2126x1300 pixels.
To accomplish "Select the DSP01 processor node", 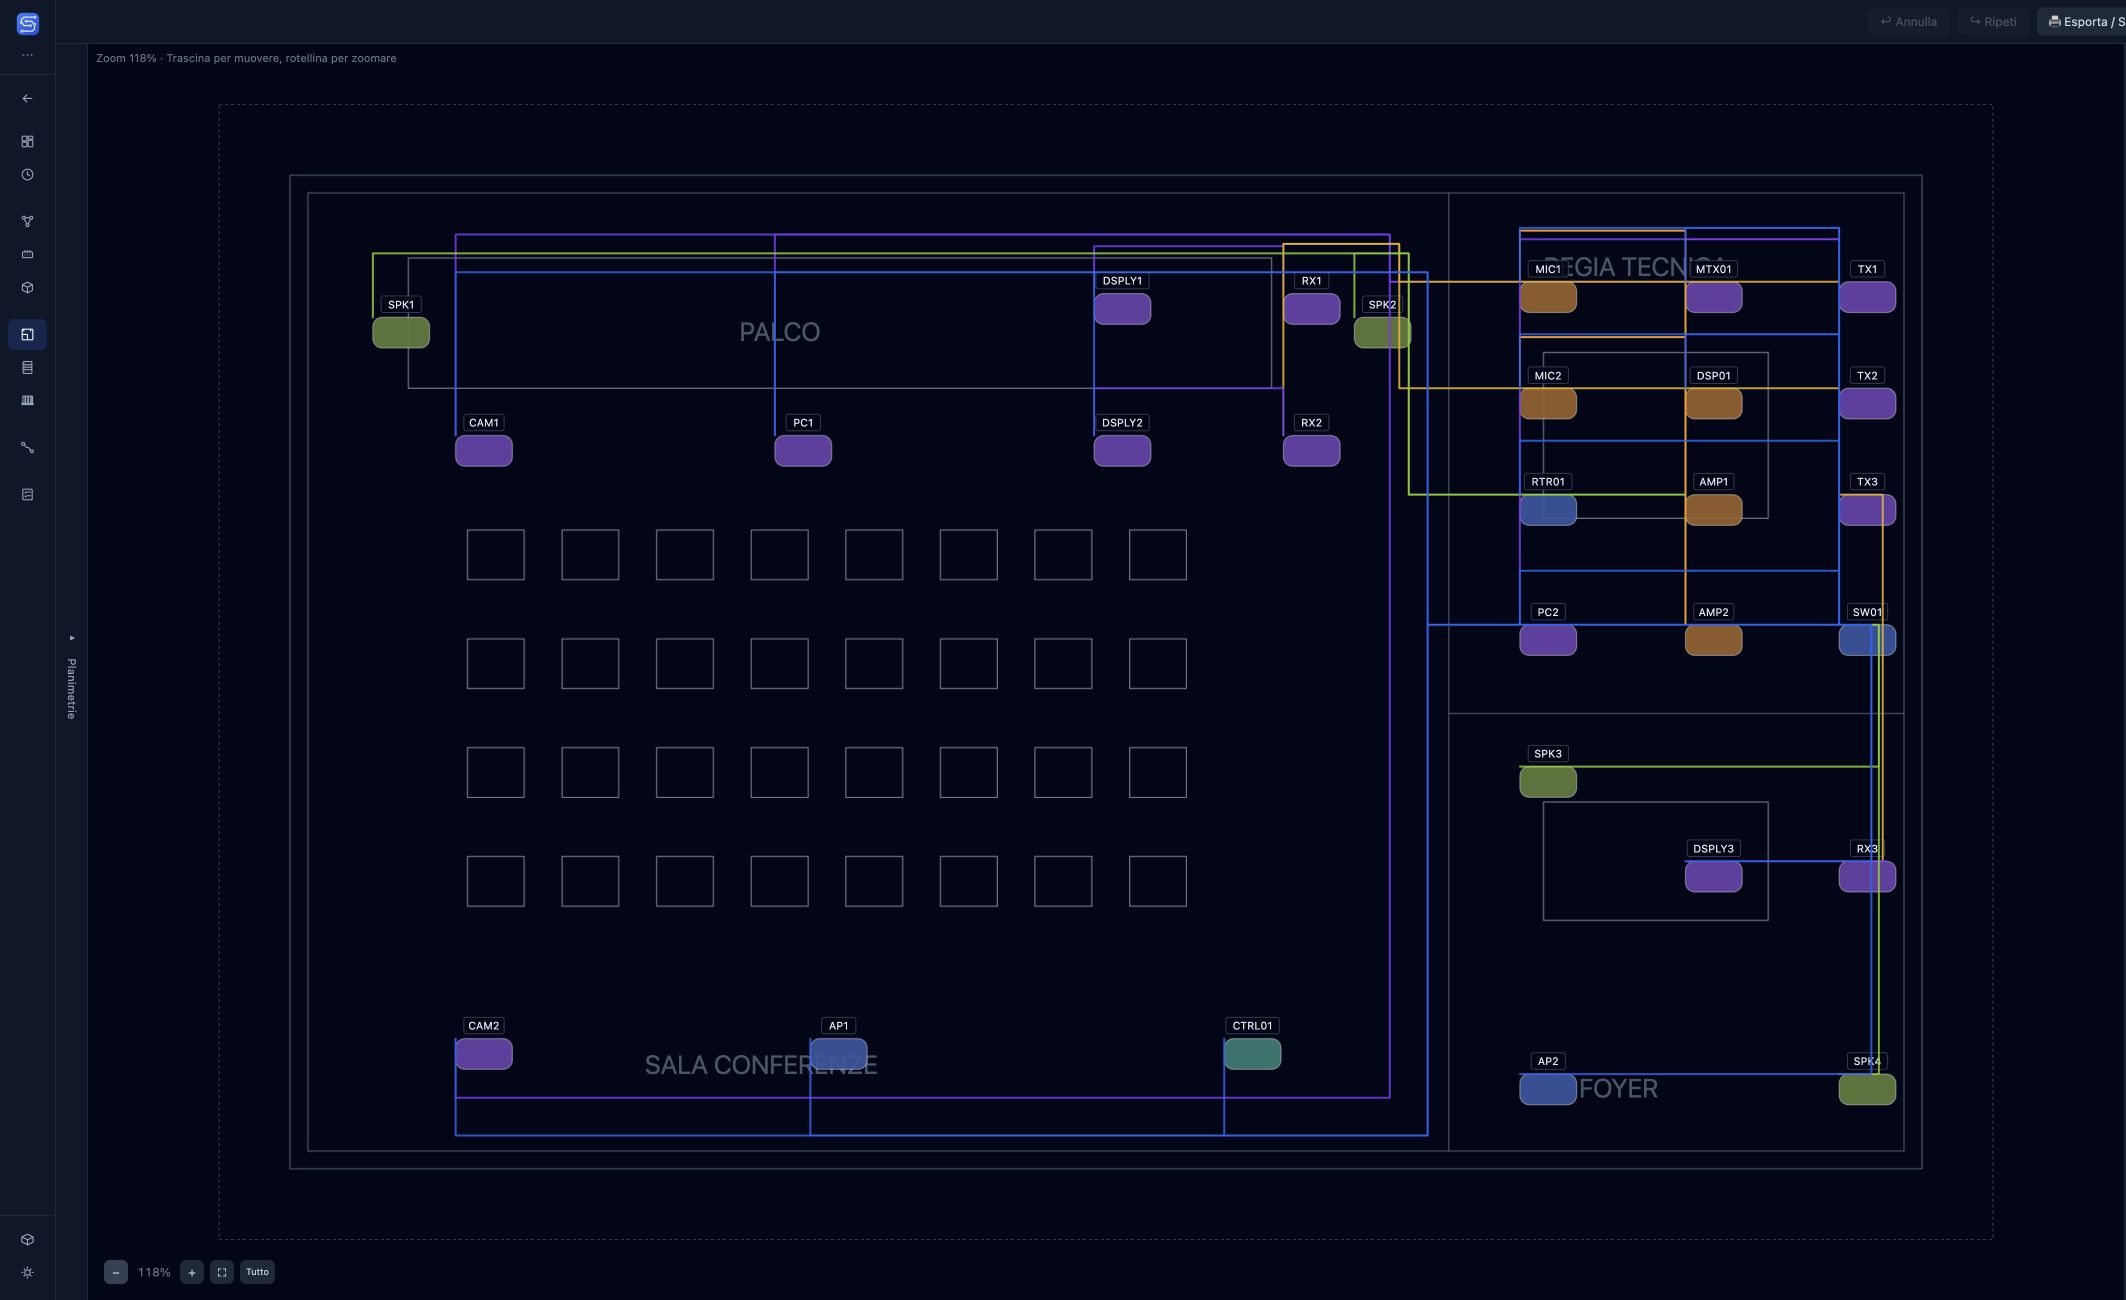I will [x=1713, y=403].
